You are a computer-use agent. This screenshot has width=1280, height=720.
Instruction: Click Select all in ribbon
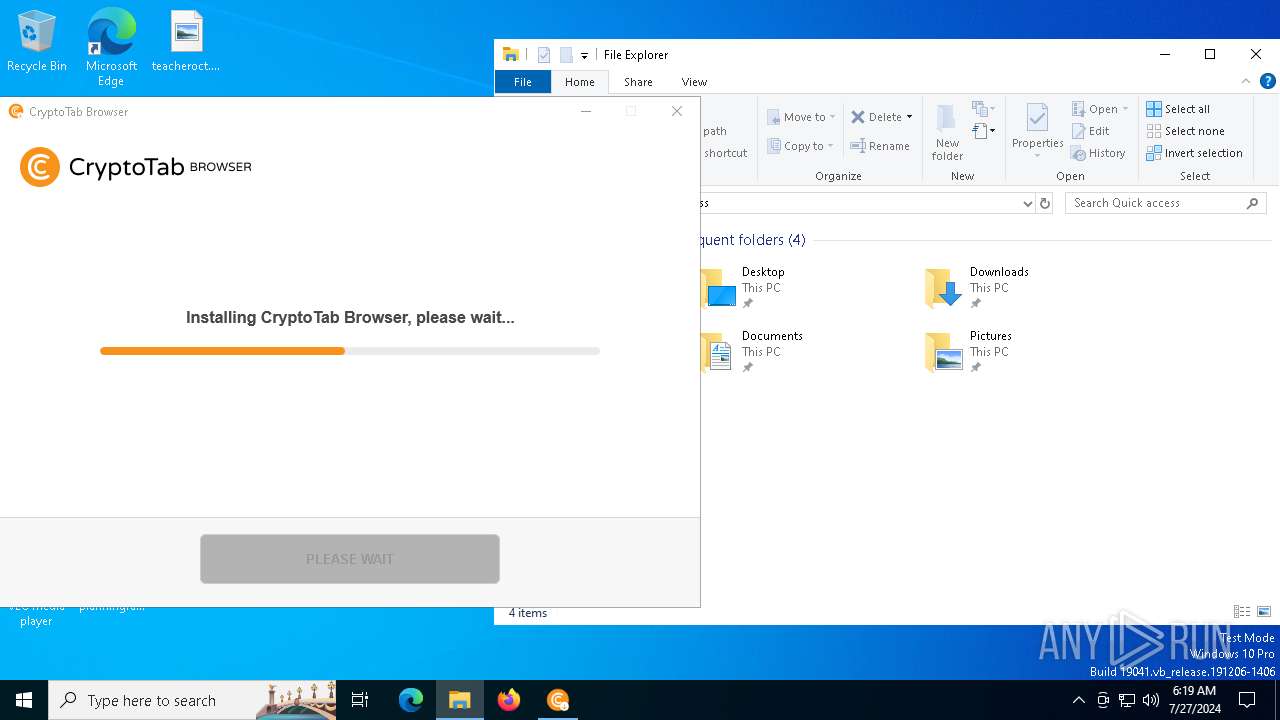pyautogui.click(x=1178, y=109)
